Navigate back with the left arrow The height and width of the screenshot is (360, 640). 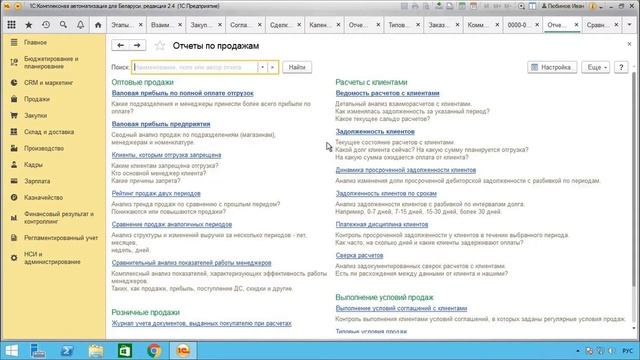click(x=120, y=45)
